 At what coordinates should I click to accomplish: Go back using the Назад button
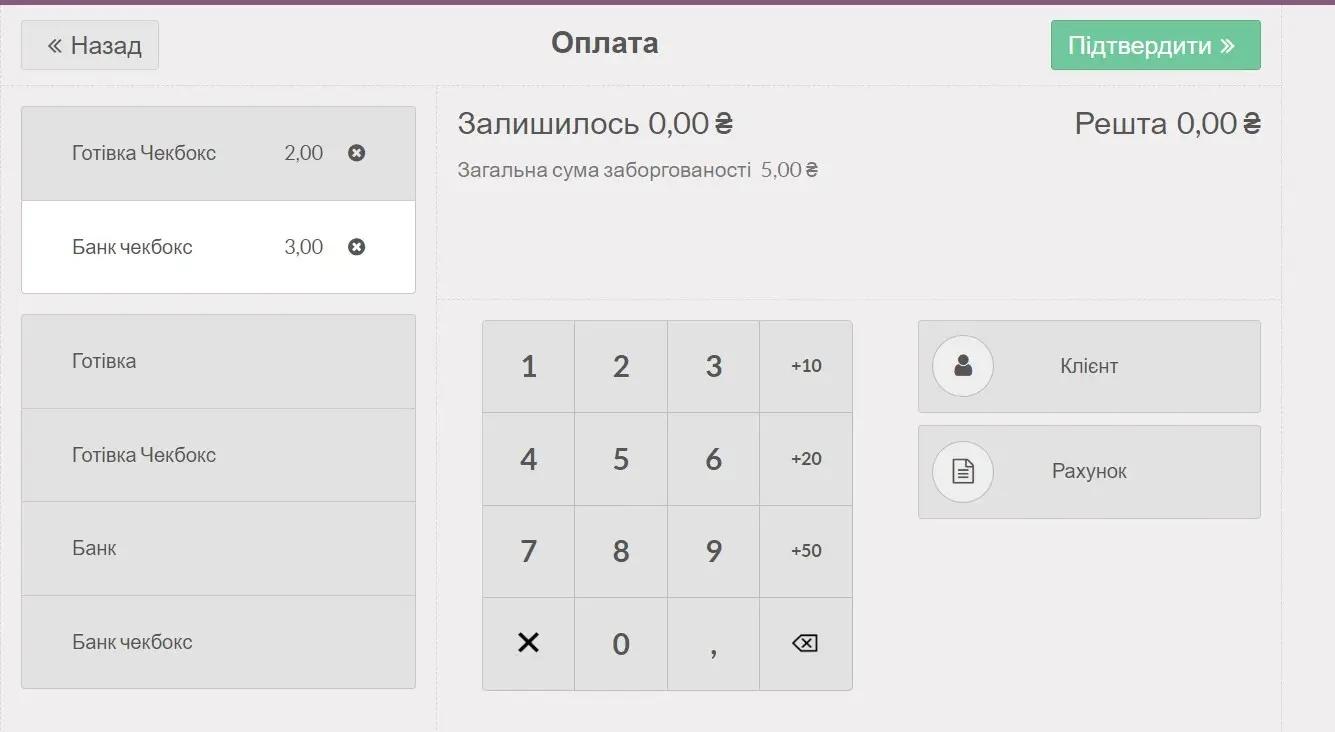tap(90, 45)
